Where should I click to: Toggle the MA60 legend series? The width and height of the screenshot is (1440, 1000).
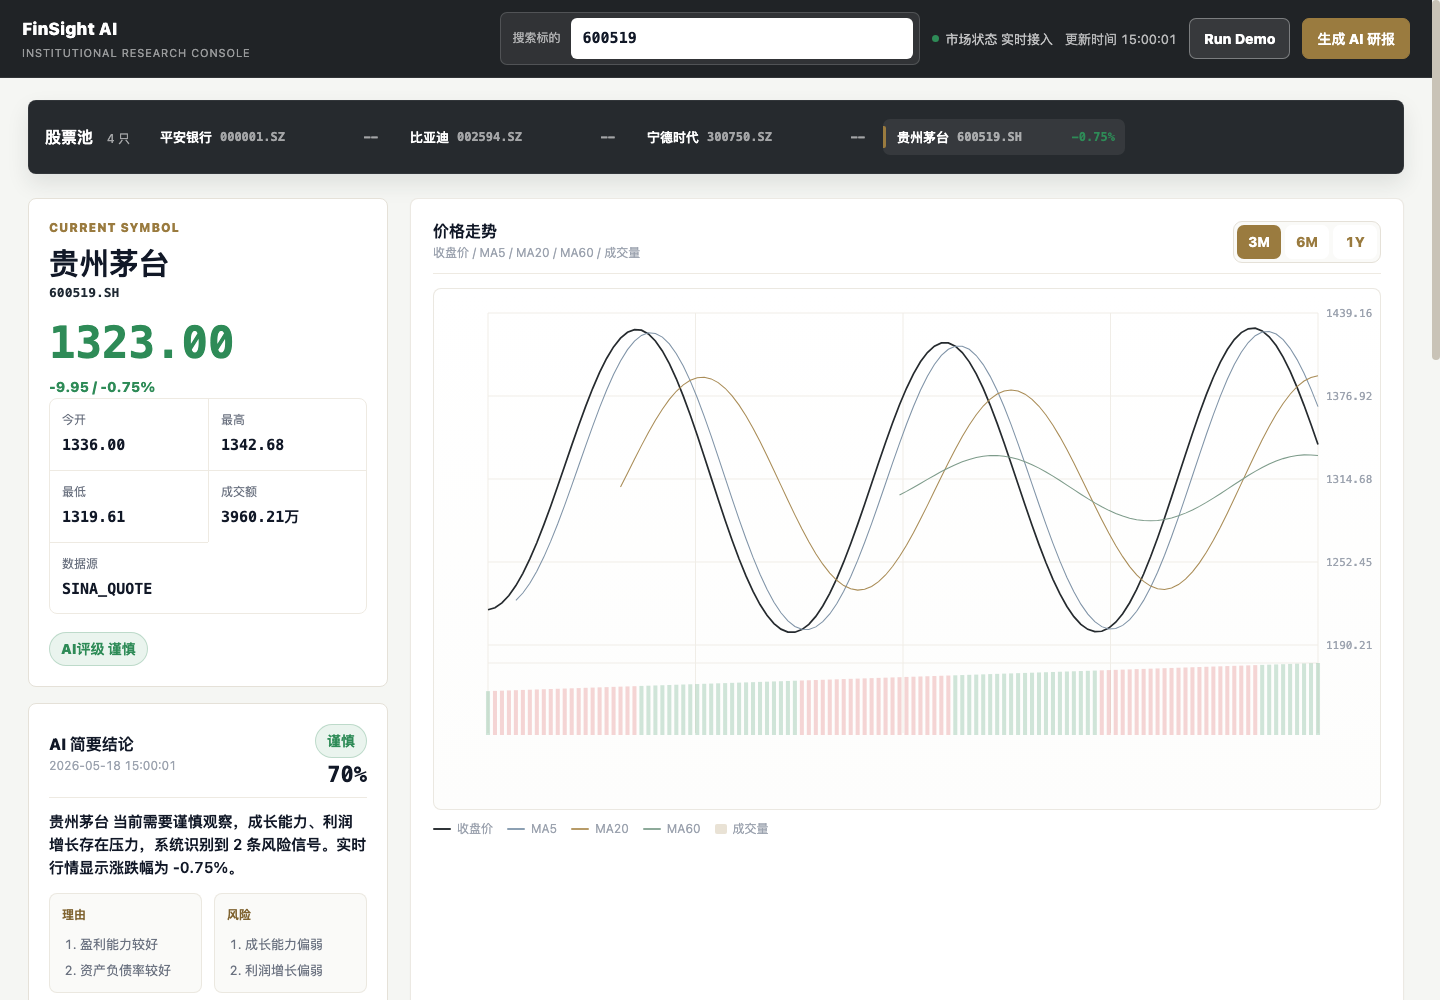click(x=672, y=829)
